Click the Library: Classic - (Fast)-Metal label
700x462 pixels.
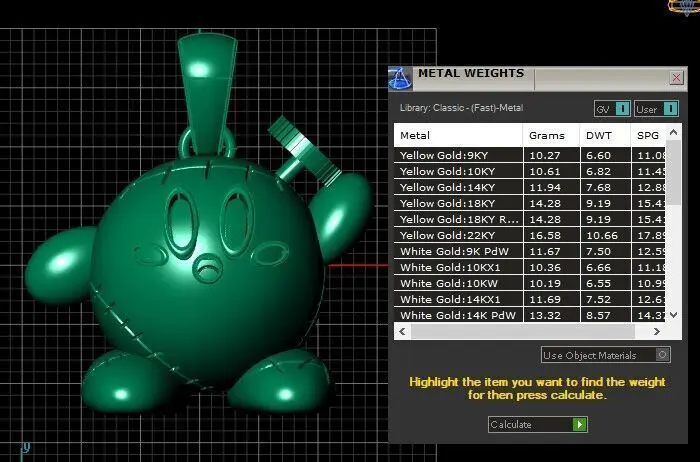[461, 108]
